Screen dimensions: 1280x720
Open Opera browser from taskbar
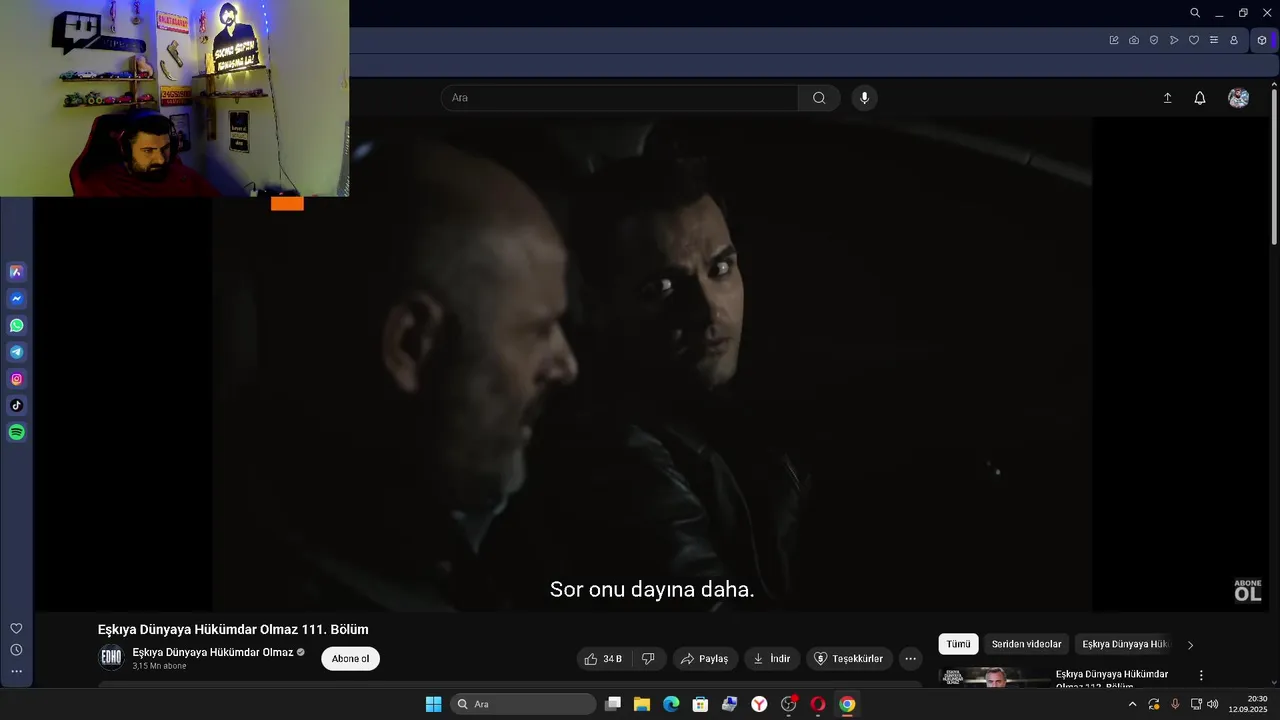point(817,704)
